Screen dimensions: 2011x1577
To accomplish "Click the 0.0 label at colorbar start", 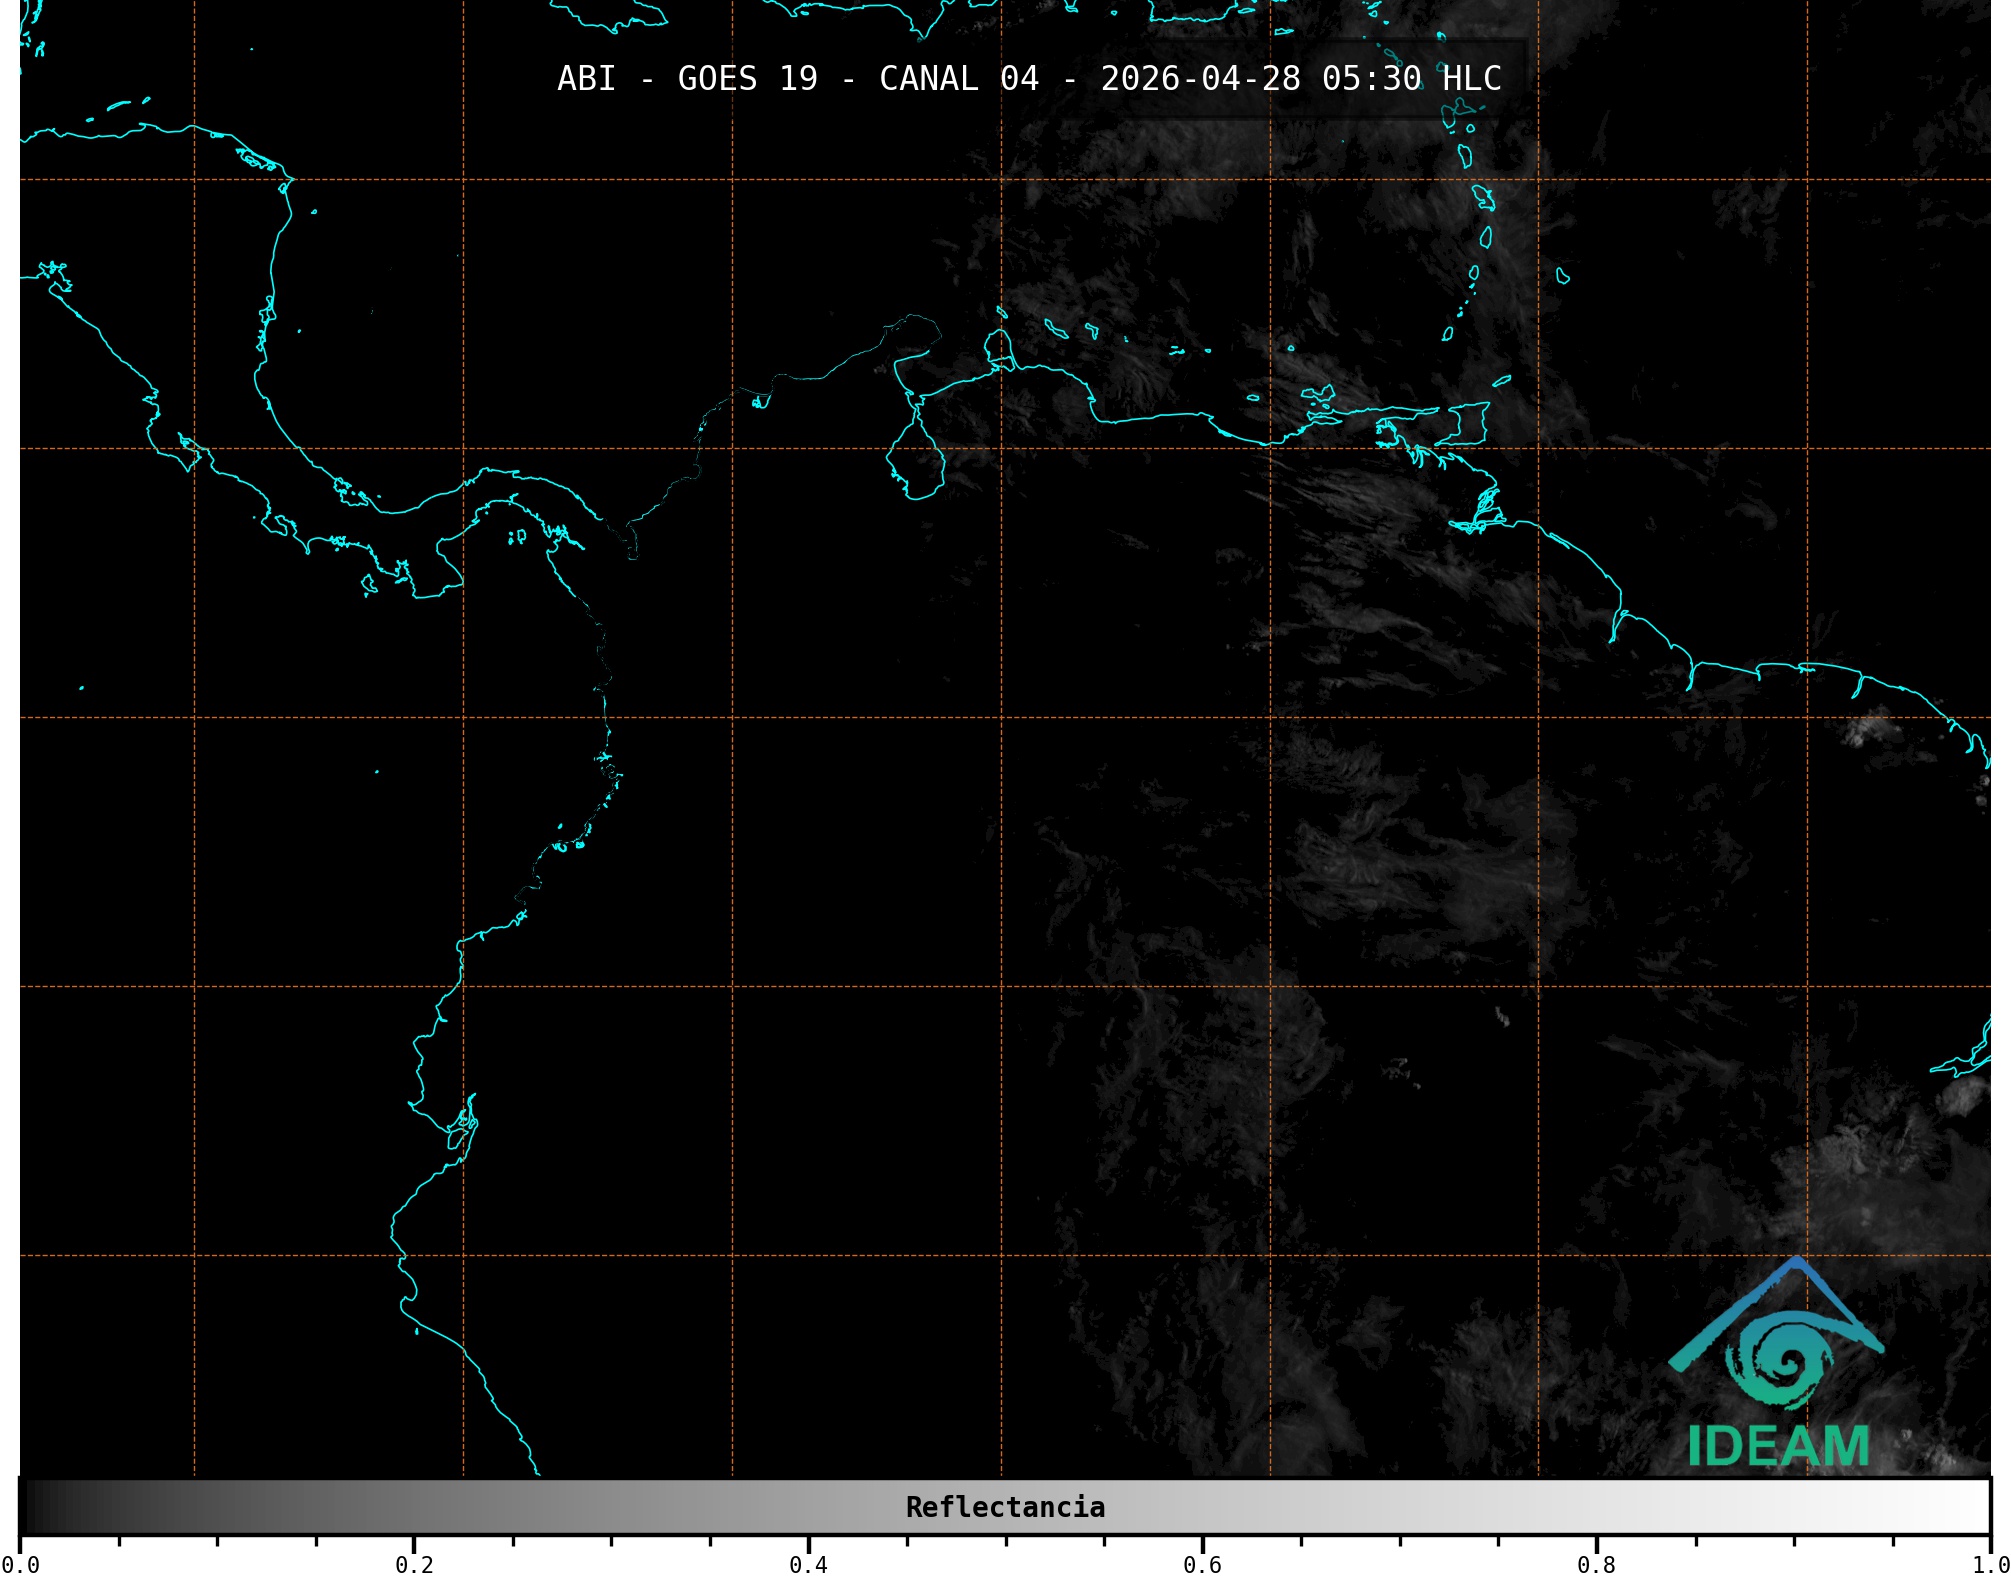I will pyautogui.click(x=20, y=1564).
